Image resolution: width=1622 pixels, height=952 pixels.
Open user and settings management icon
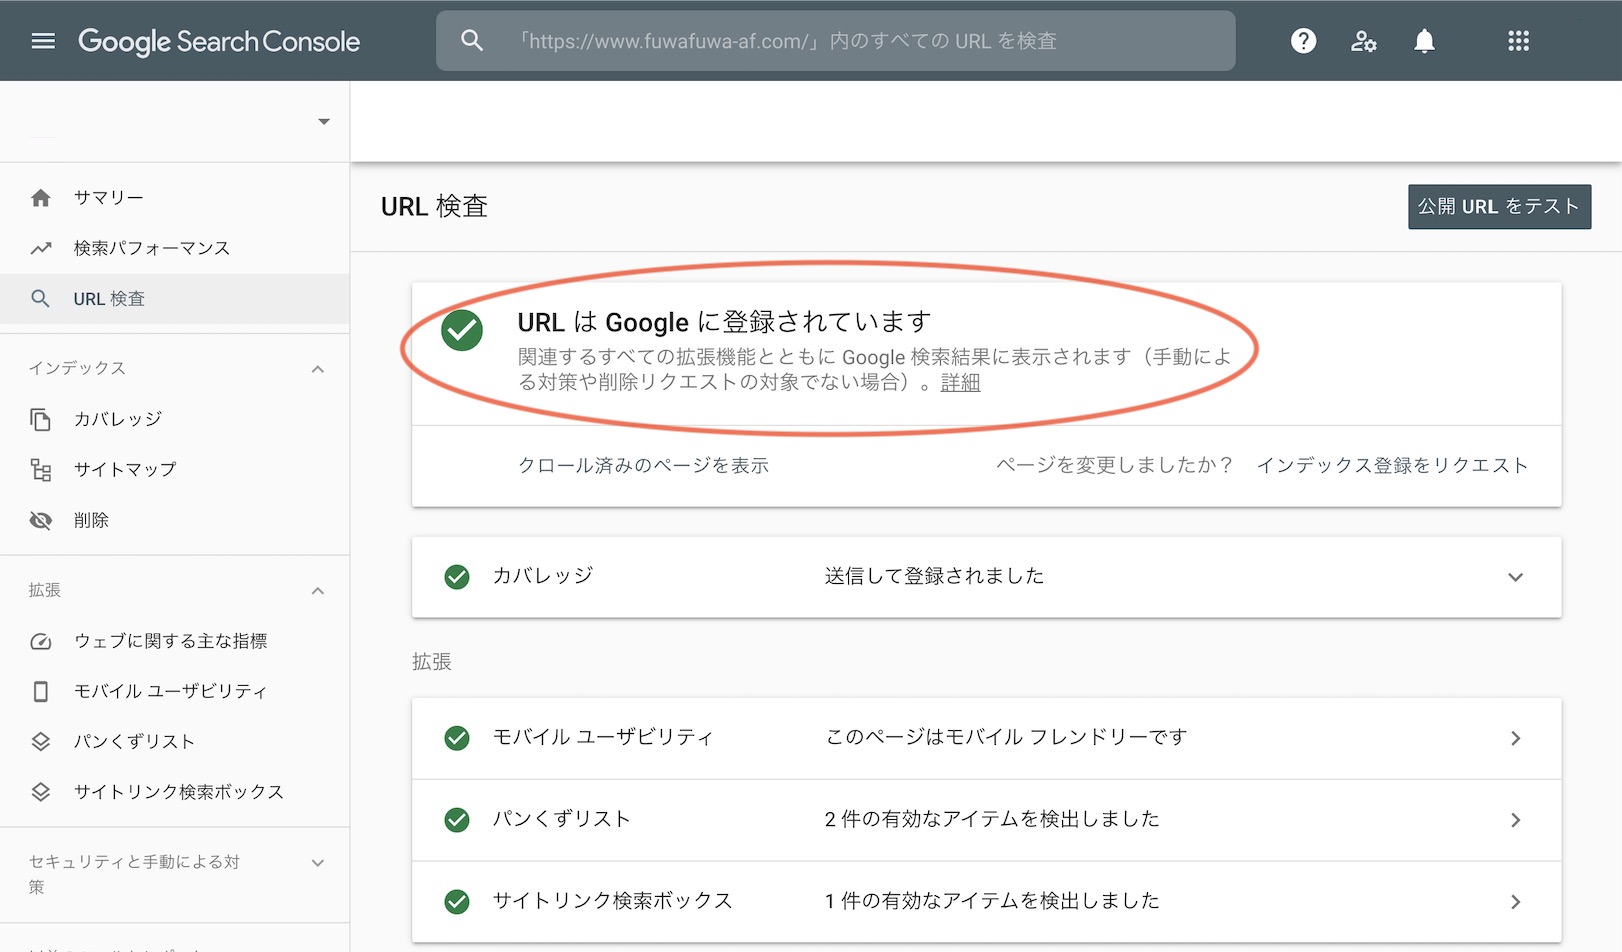click(1363, 41)
